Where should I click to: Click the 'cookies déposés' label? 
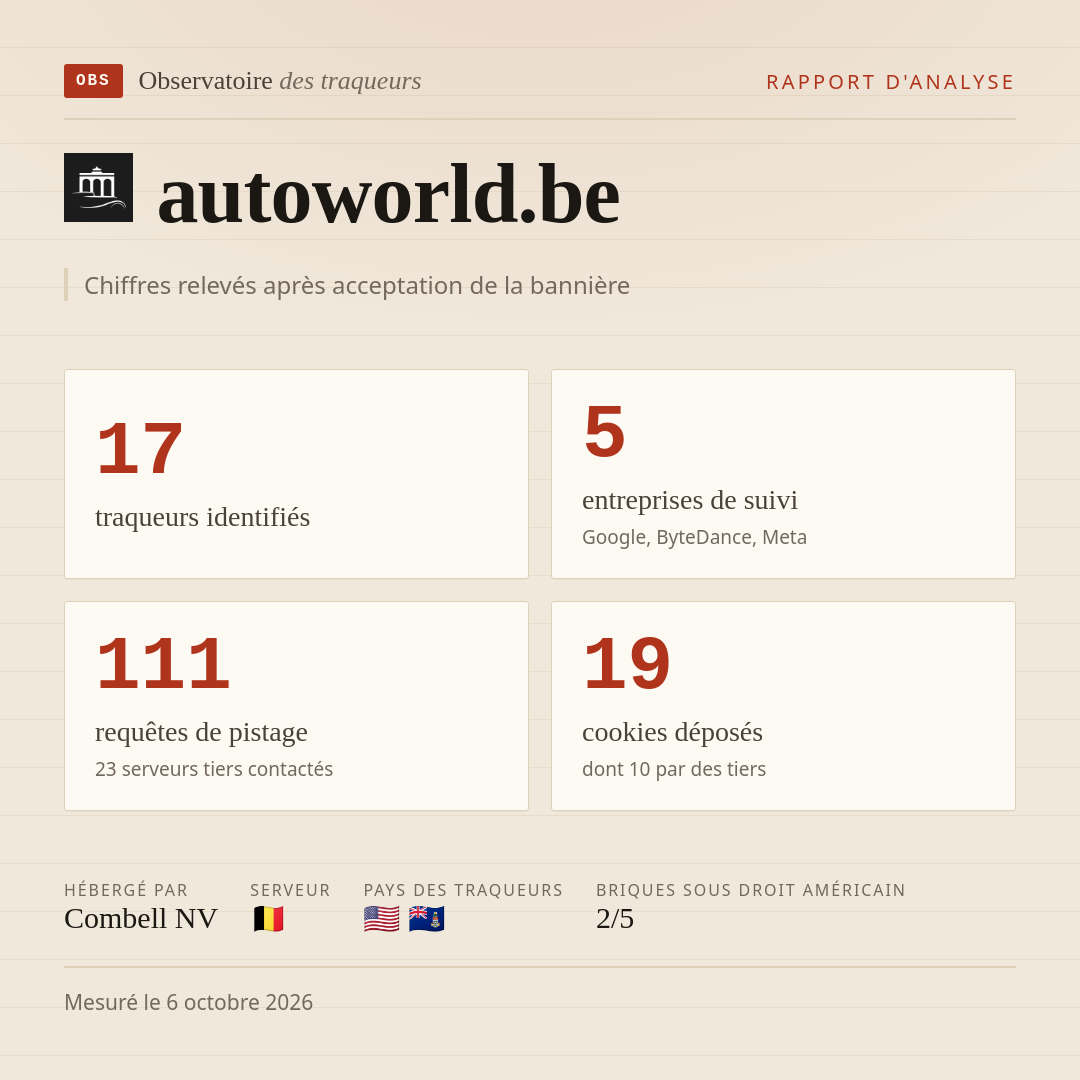click(672, 732)
